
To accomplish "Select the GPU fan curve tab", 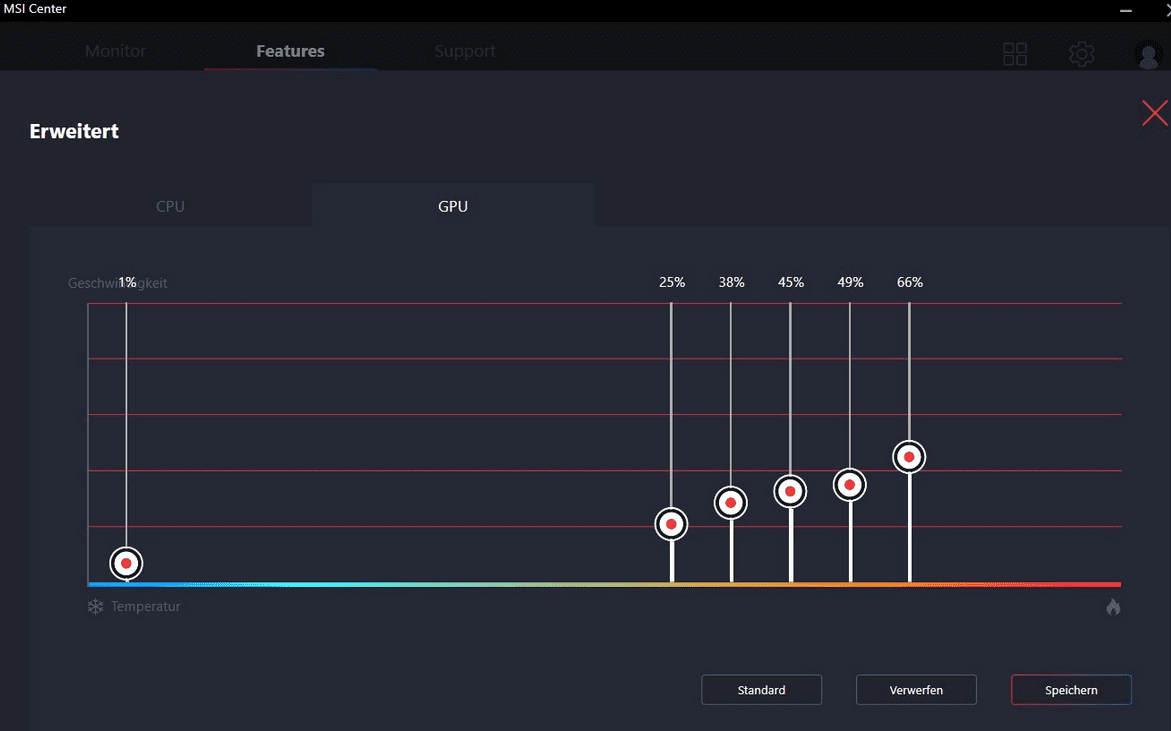I will pyautogui.click(x=453, y=206).
